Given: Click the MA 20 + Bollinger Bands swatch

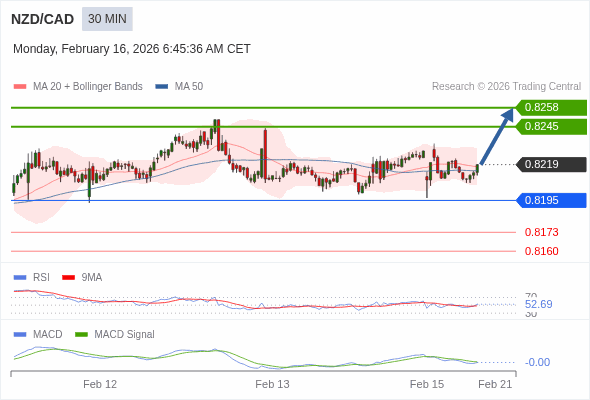Looking at the screenshot, I should pyautogui.click(x=20, y=87).
